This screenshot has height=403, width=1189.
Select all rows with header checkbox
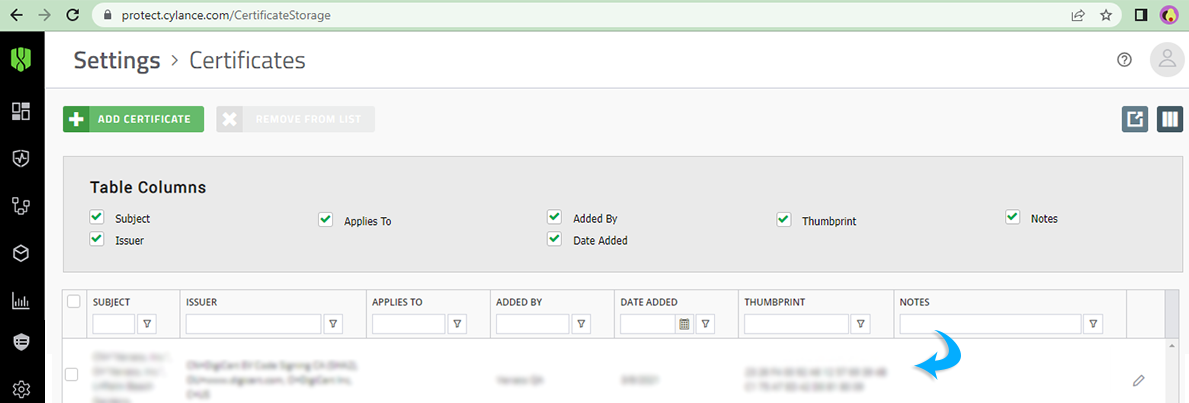pos(74,301)
